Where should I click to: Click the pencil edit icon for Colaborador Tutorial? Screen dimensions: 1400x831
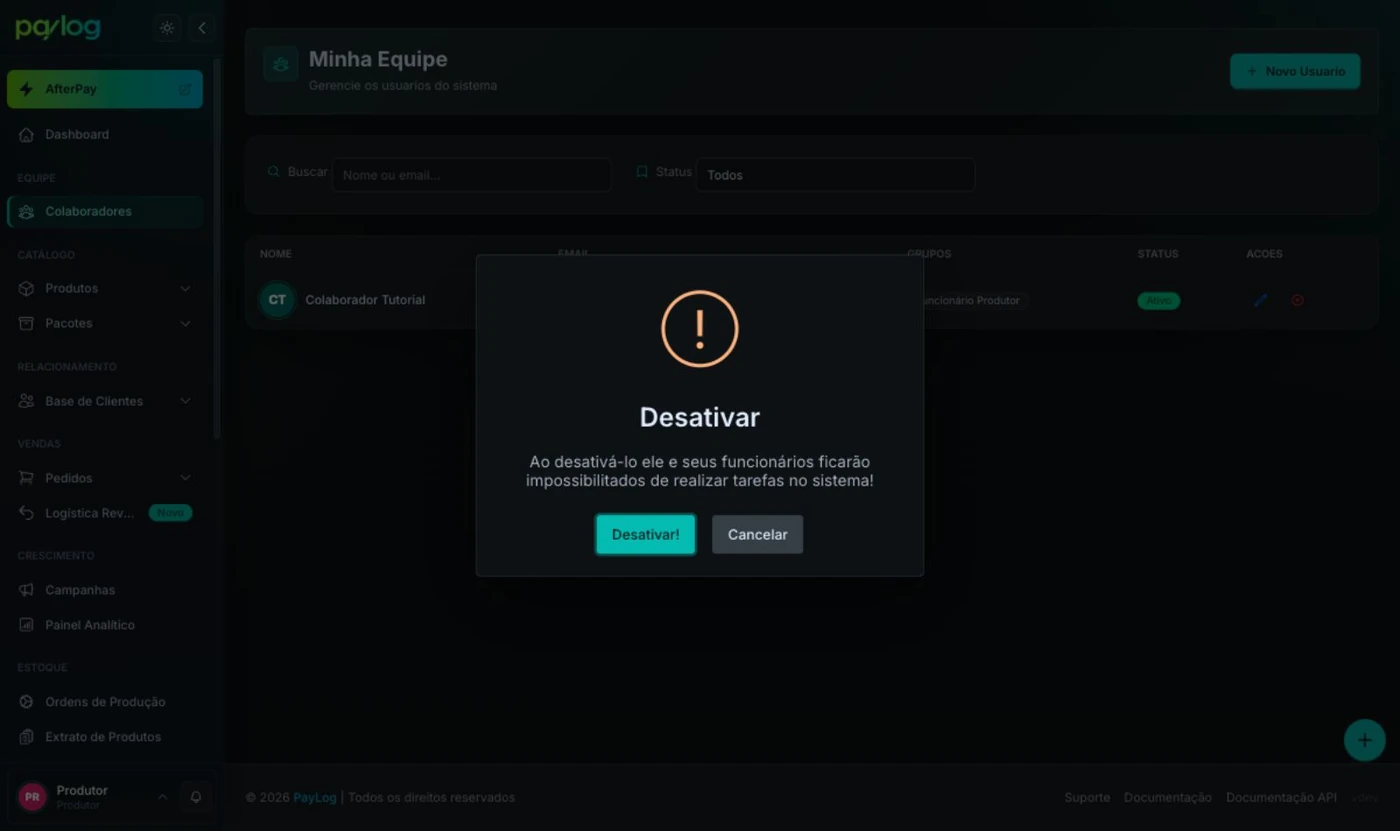coord(1261,300)
